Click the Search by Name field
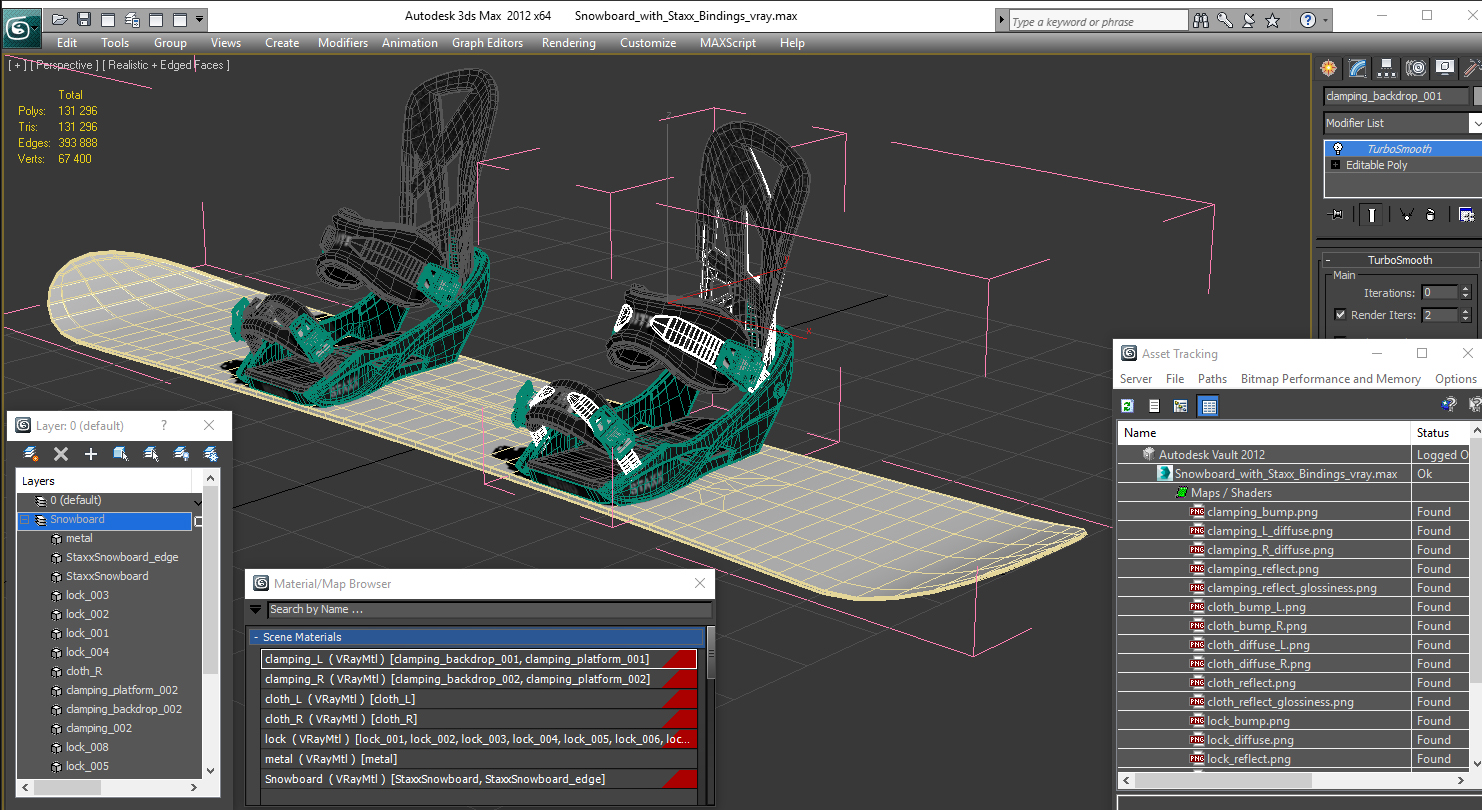The height and width of the screenshot is (810, 1482). click(490, 609)
